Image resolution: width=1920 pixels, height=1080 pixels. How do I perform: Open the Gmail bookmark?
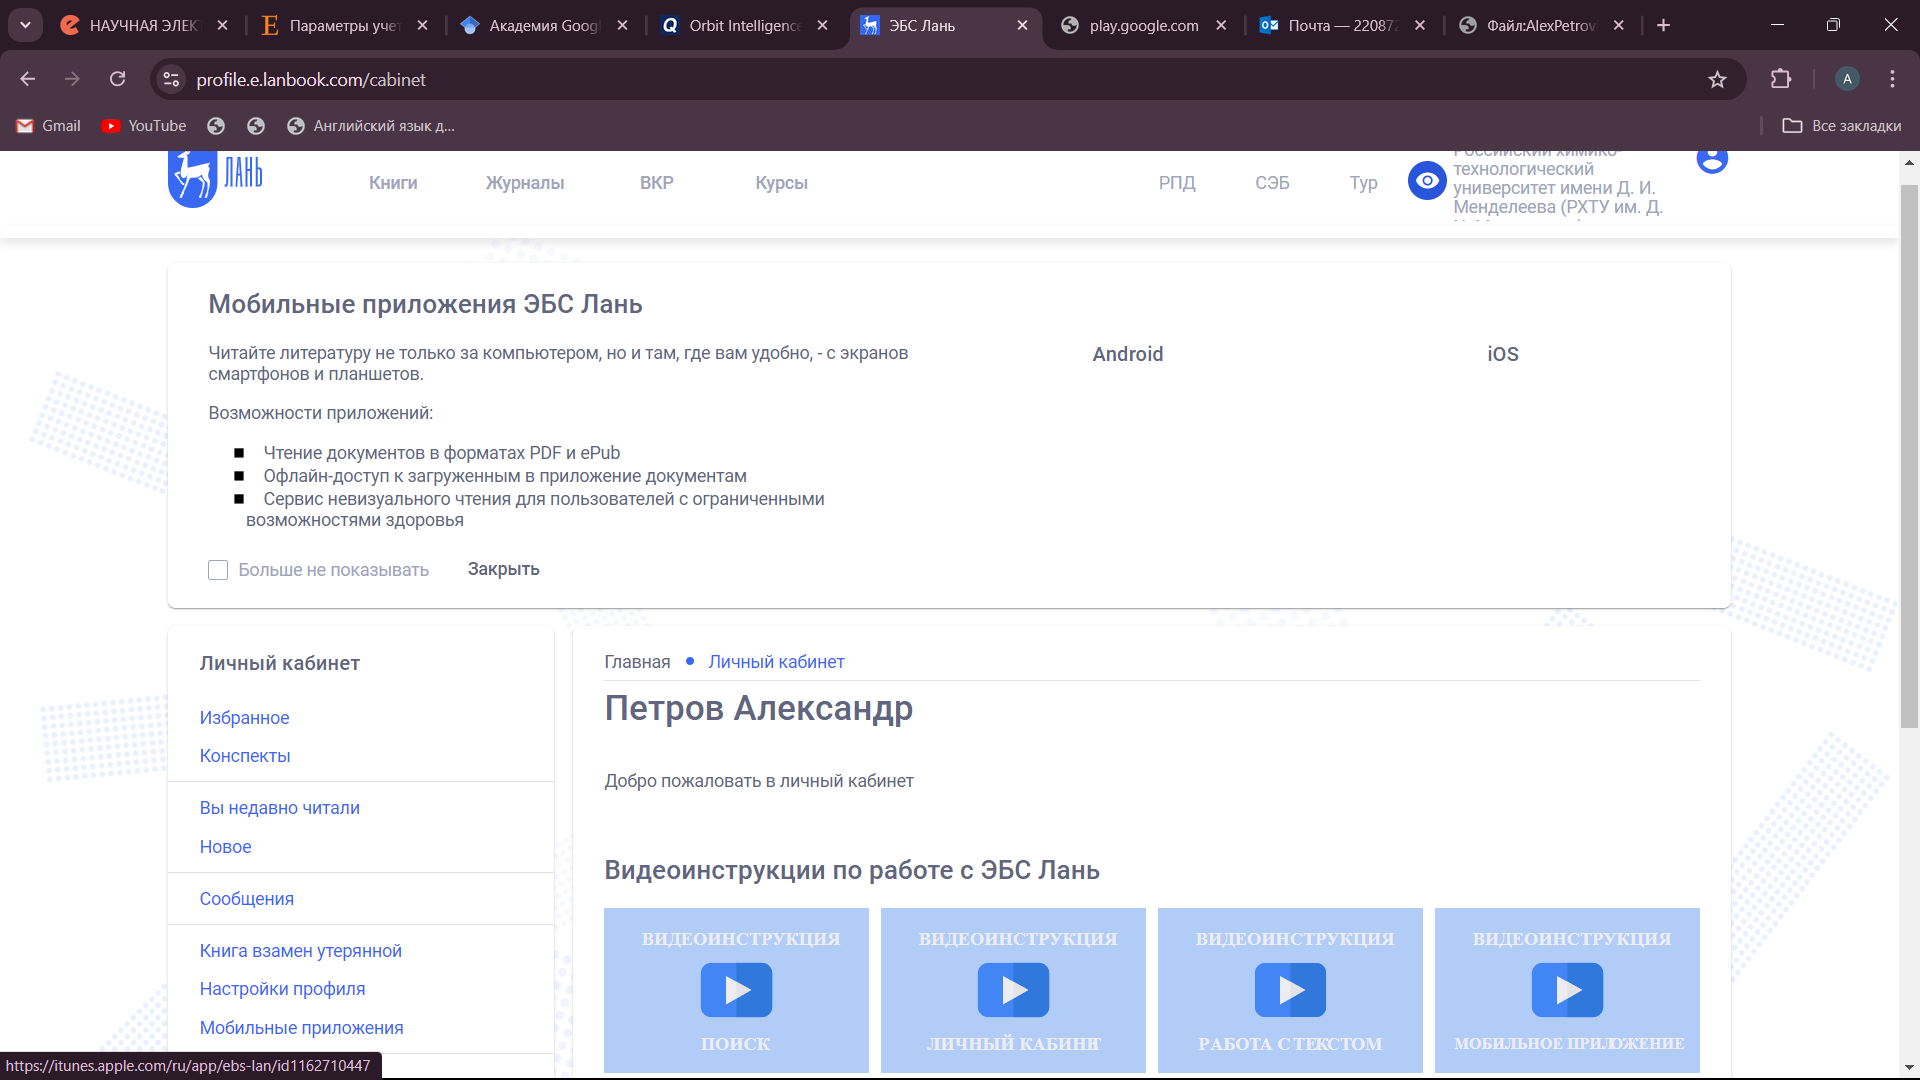[48, 126]
